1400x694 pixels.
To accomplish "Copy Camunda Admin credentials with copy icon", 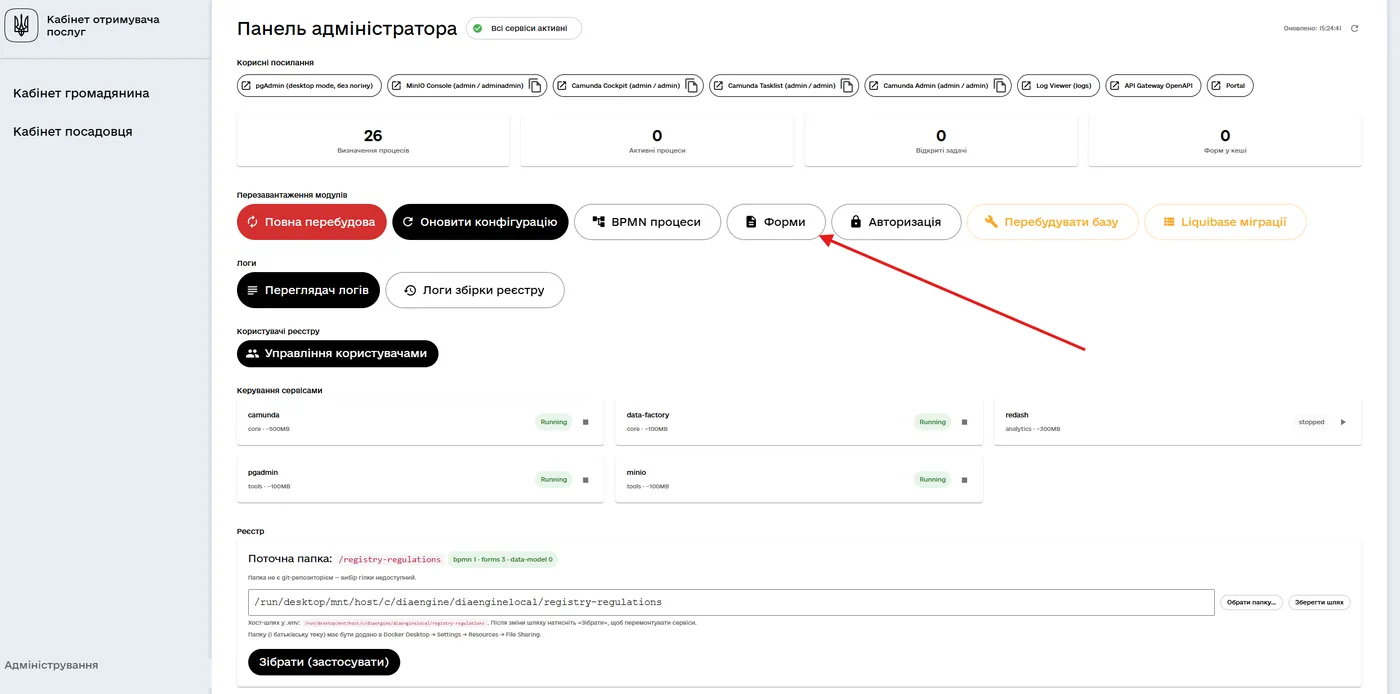I will 1000,86.
